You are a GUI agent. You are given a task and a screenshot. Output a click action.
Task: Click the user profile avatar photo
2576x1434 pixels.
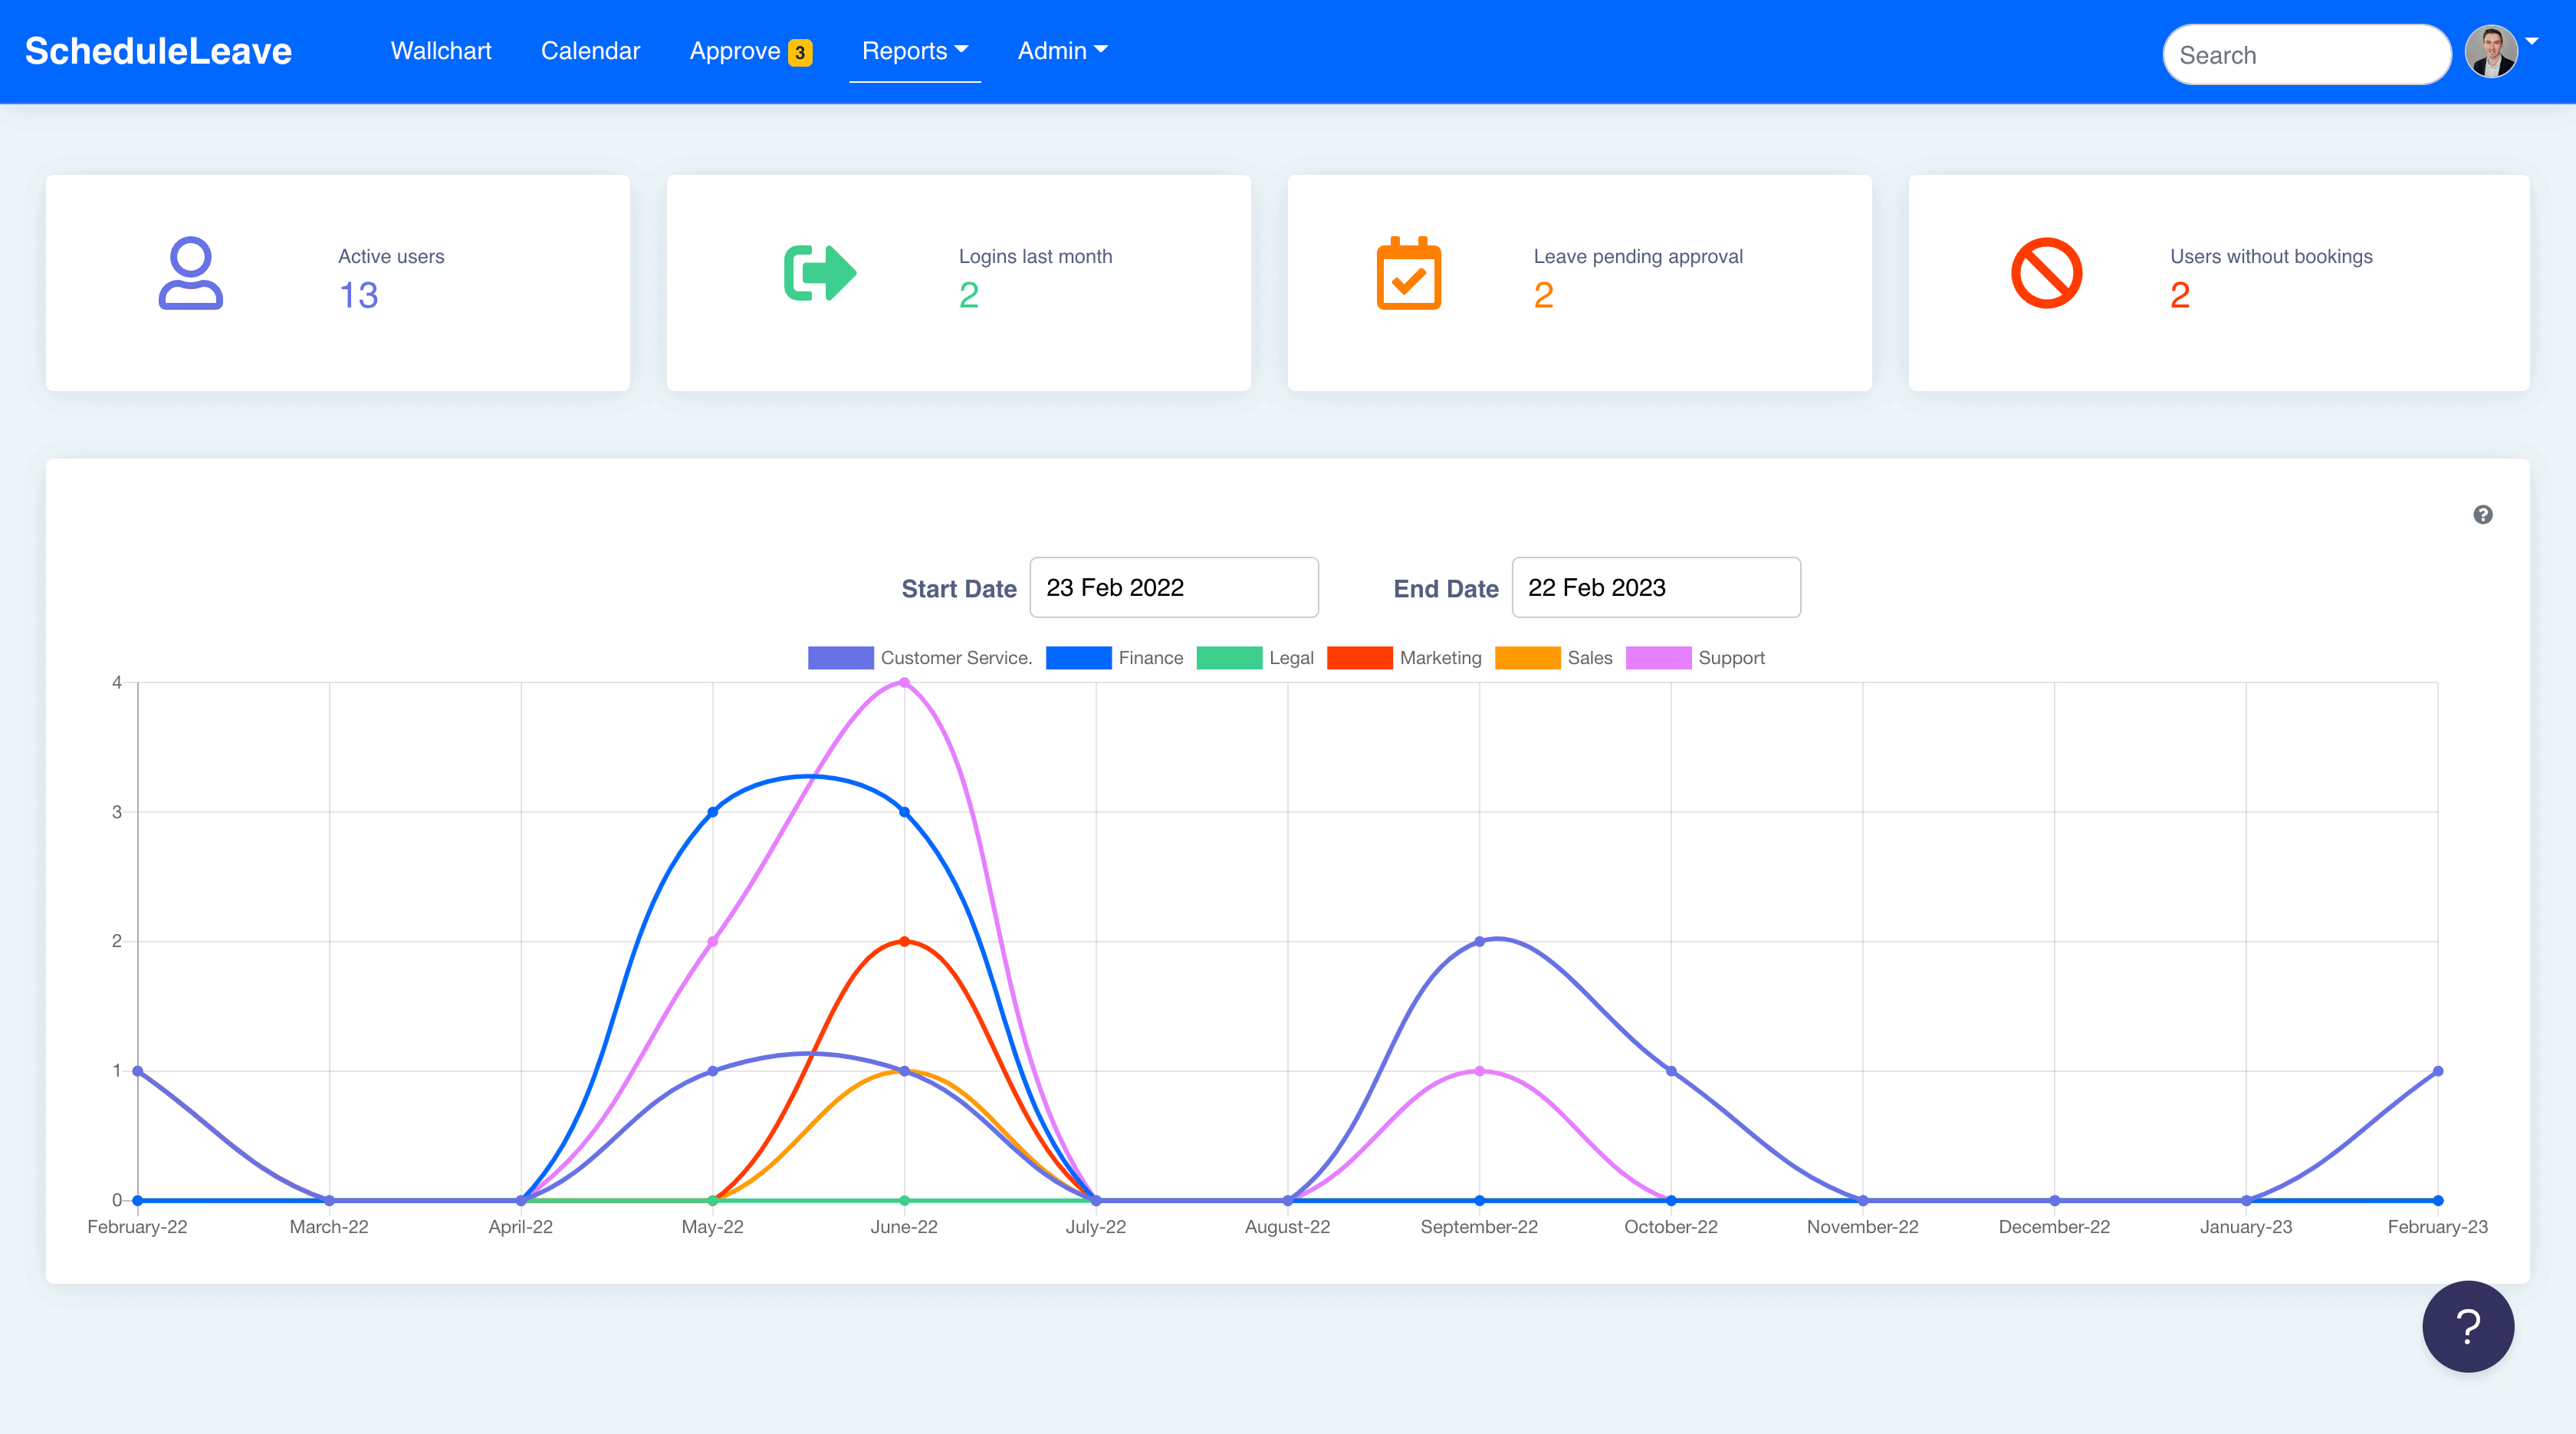[x=2491, y=52]
